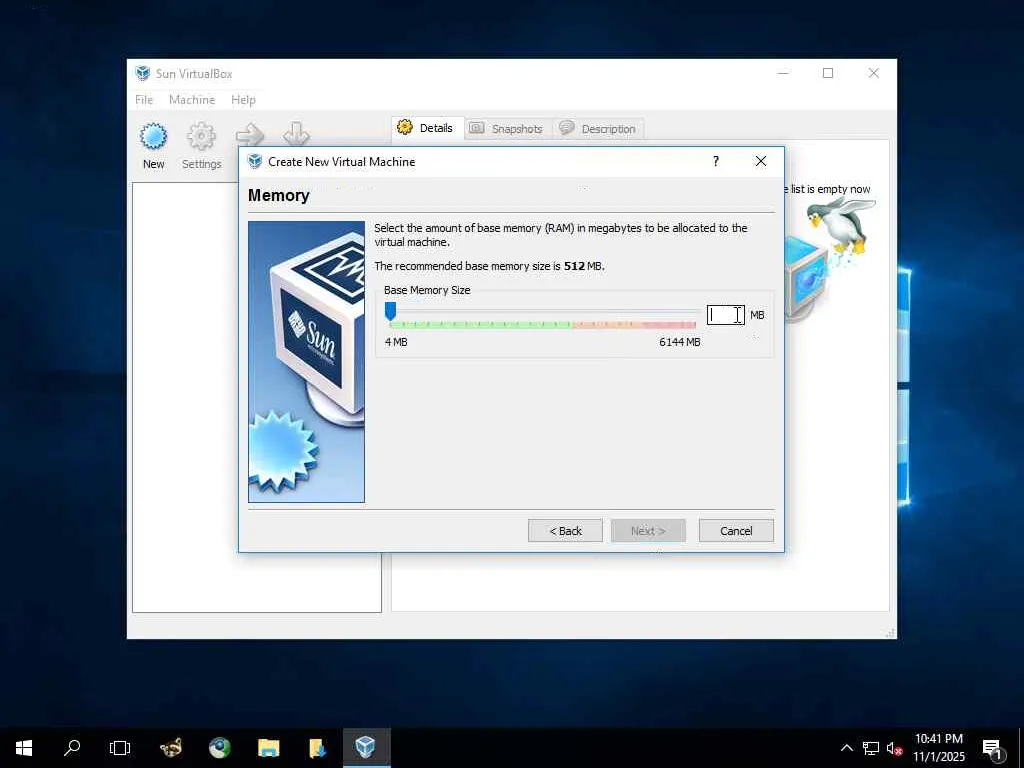The image size is (1024, 768).
Task: Click the VirtualBox taskbar icon
Action: tap(366, 748)
